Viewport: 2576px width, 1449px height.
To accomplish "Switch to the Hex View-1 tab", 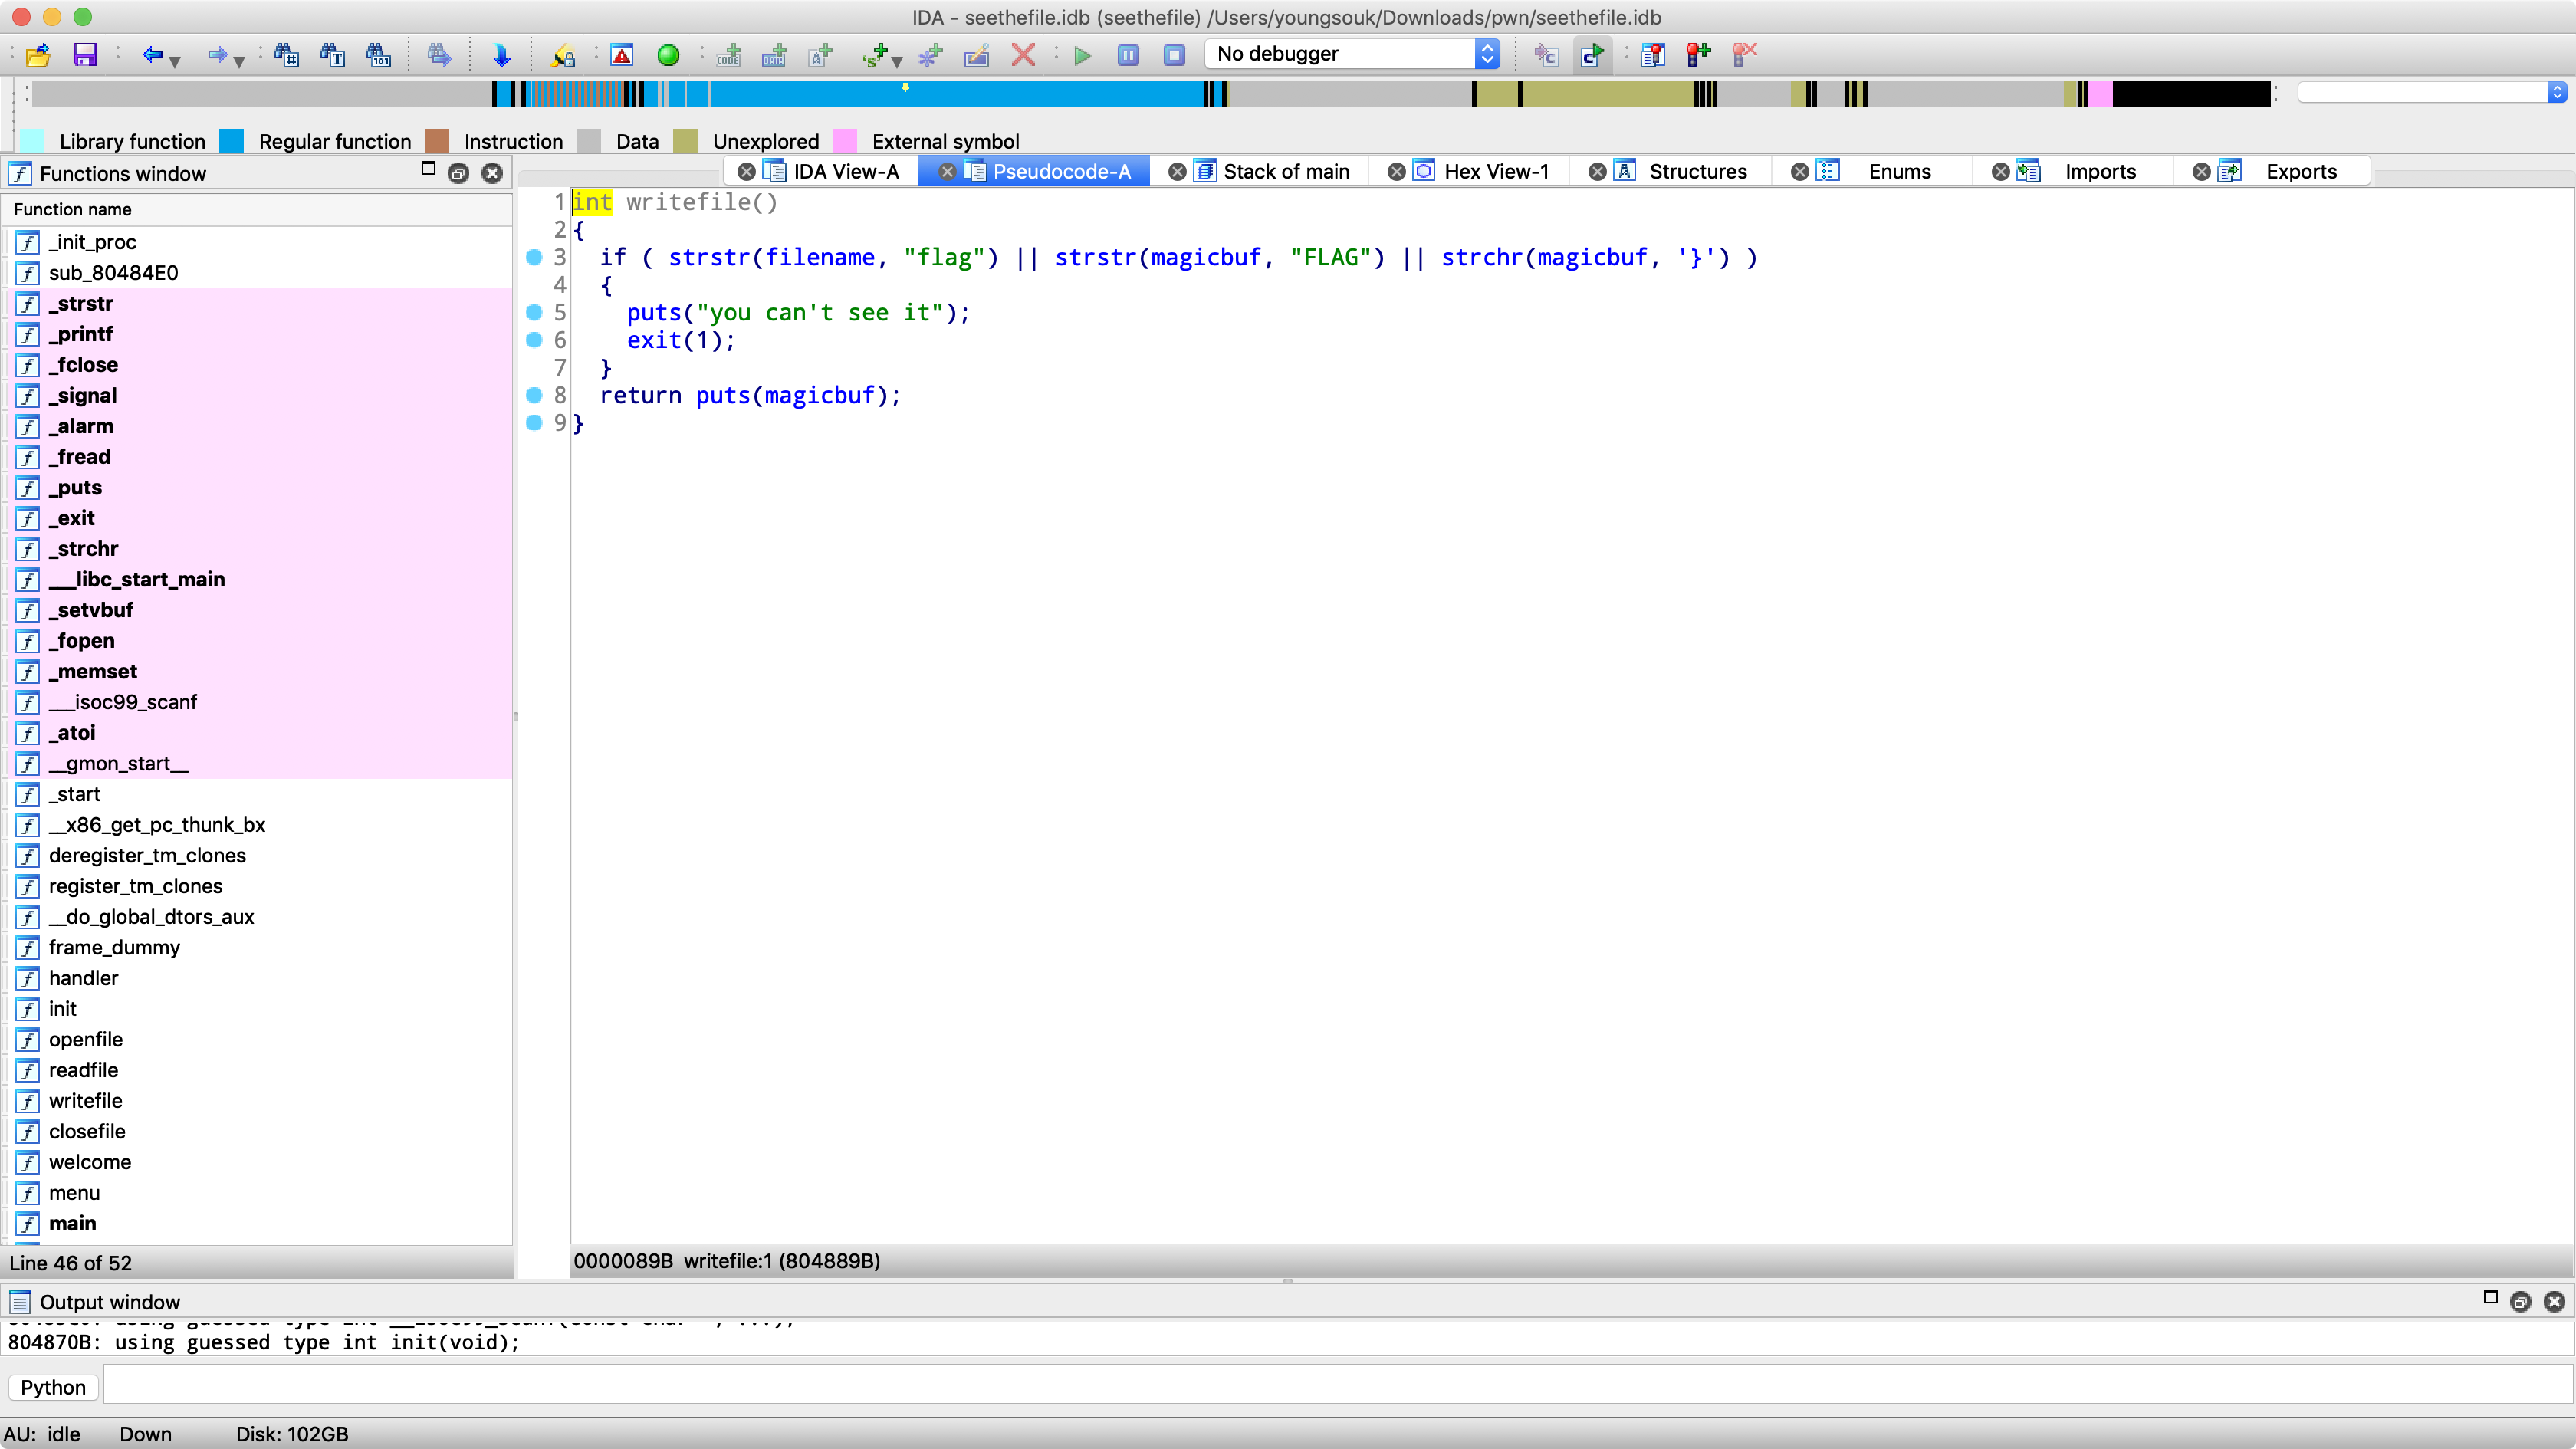I will pos(1495,171).
